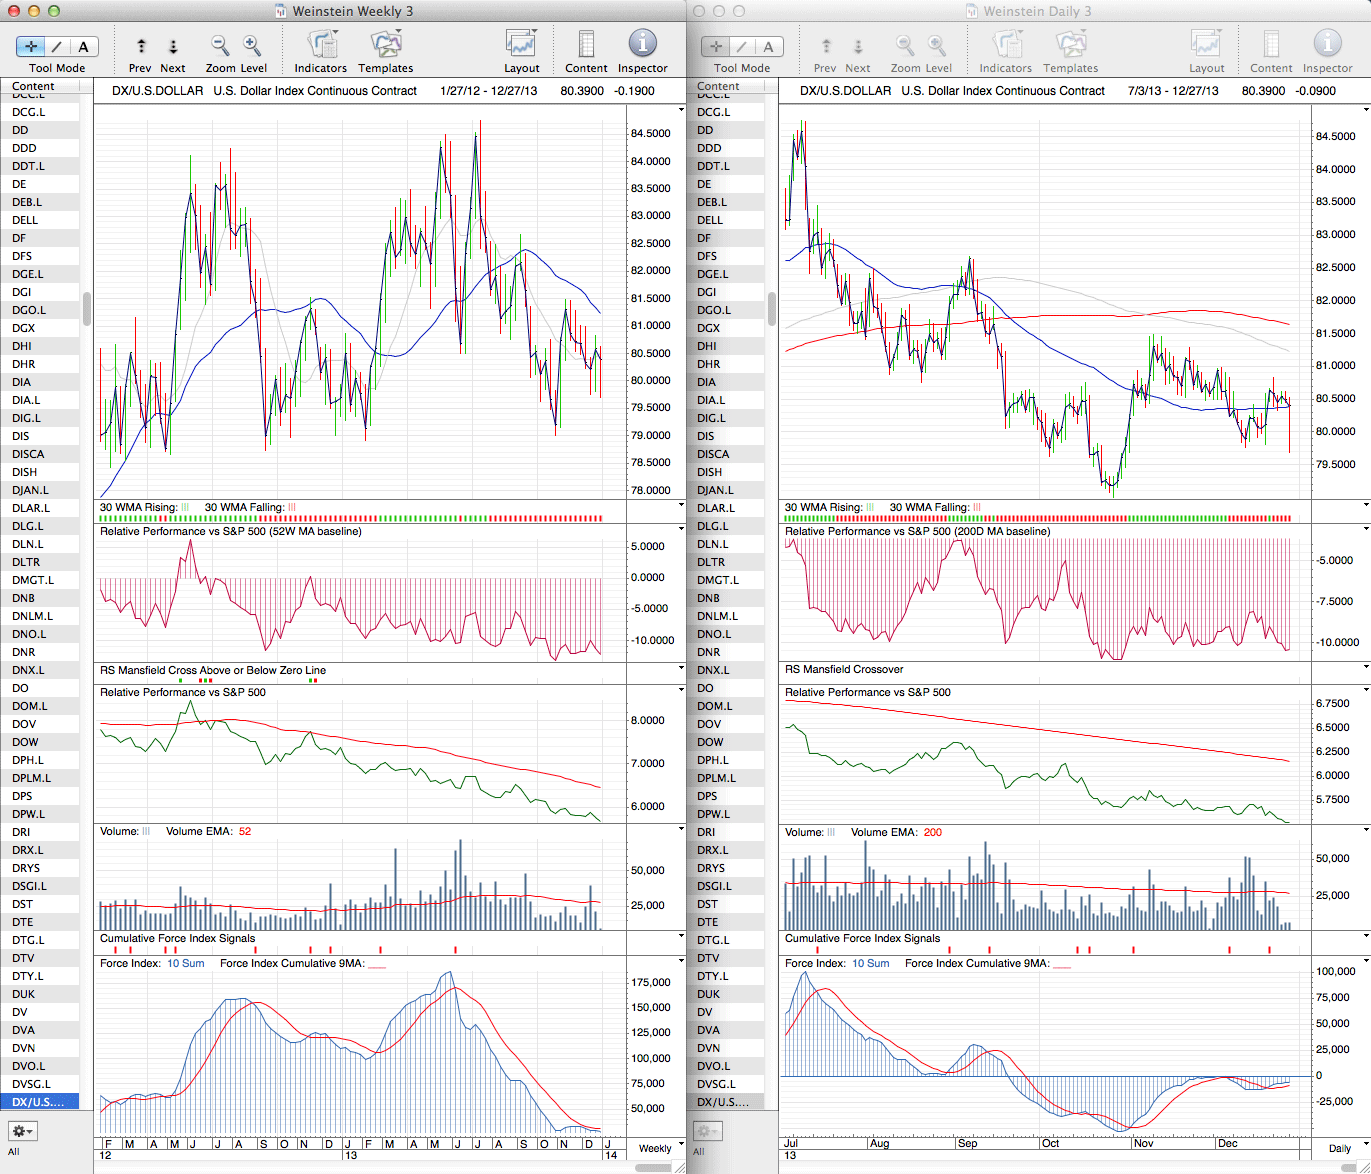Image resolution: width=1371 pixels, height=1174 pixels.
Task: Toggle the Inspector panel in Weekly window
Action: click(x=642, y=46)
